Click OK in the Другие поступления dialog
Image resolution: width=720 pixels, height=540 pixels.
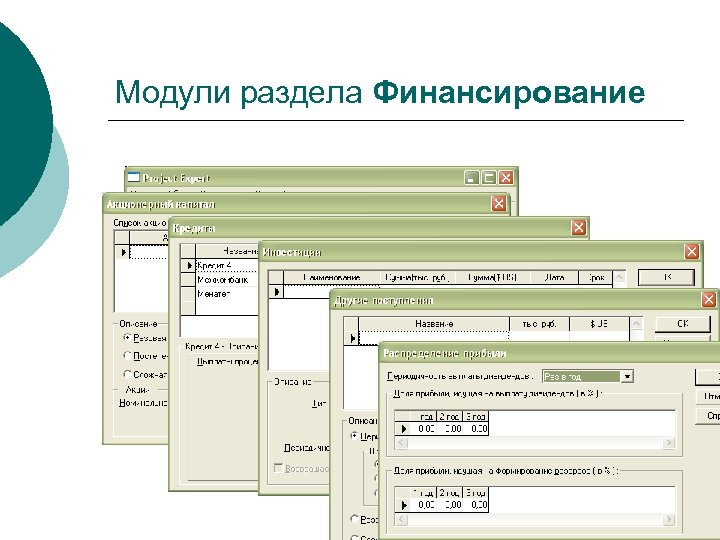pyautogui.click(x=682, y=324)
